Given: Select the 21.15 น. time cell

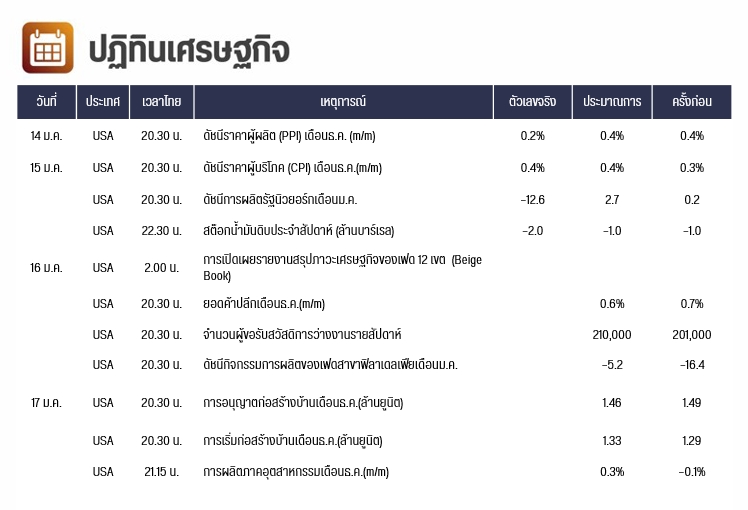Looking at the screenshot, I should click(x=162, y=472).
